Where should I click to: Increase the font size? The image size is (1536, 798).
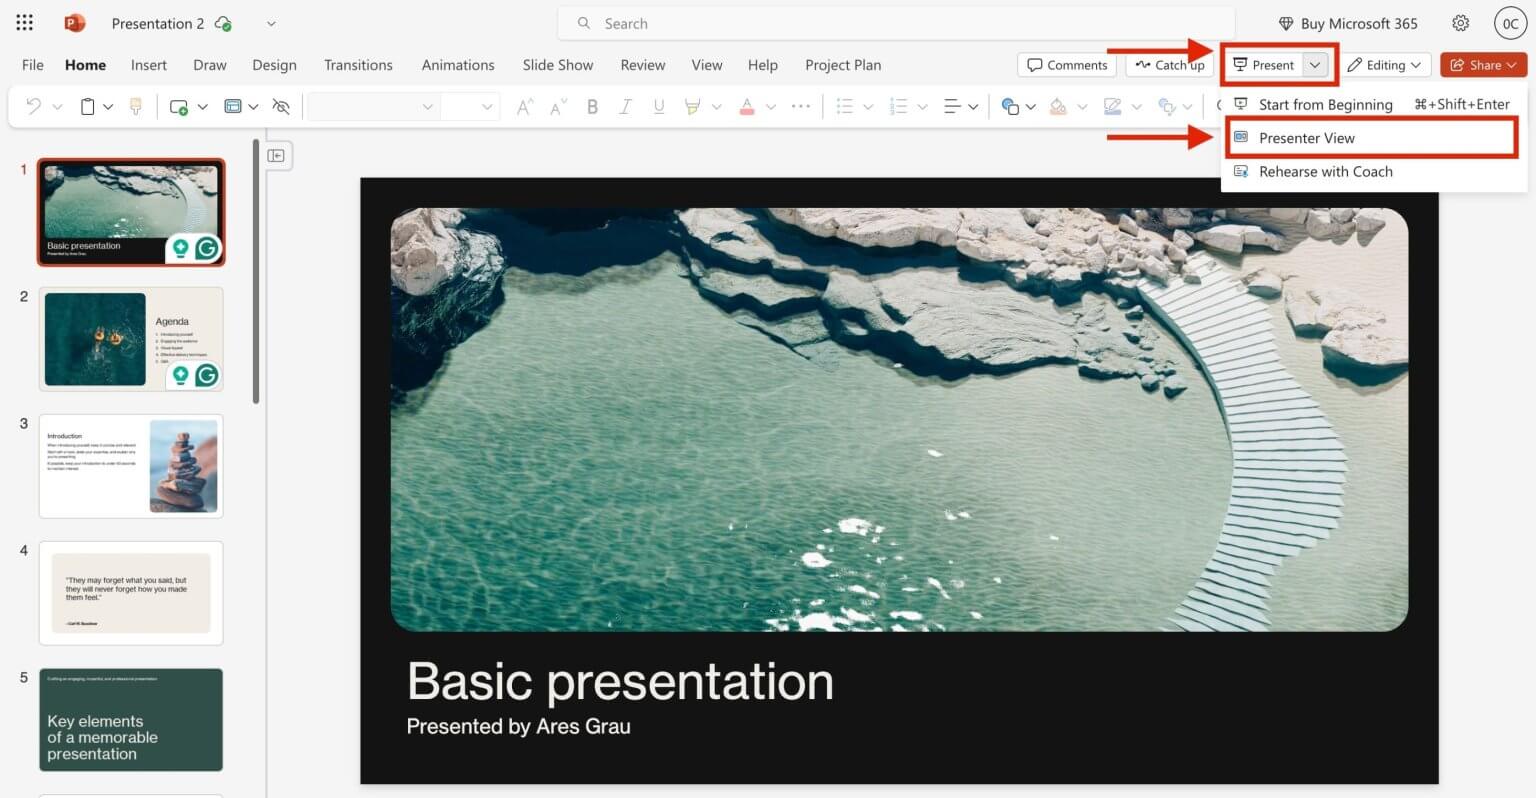coord(523,106)
